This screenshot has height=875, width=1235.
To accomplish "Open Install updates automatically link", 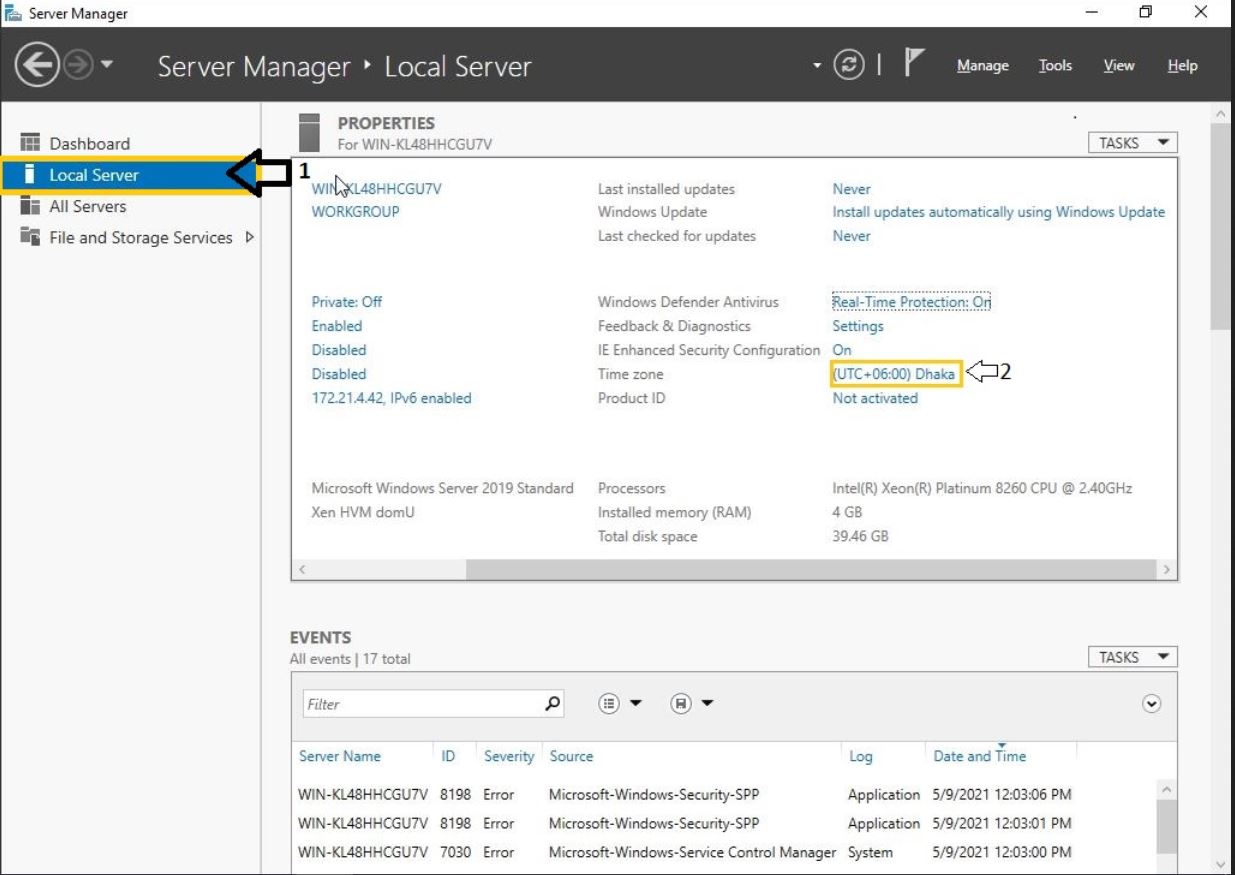I will tap(998, 212).
